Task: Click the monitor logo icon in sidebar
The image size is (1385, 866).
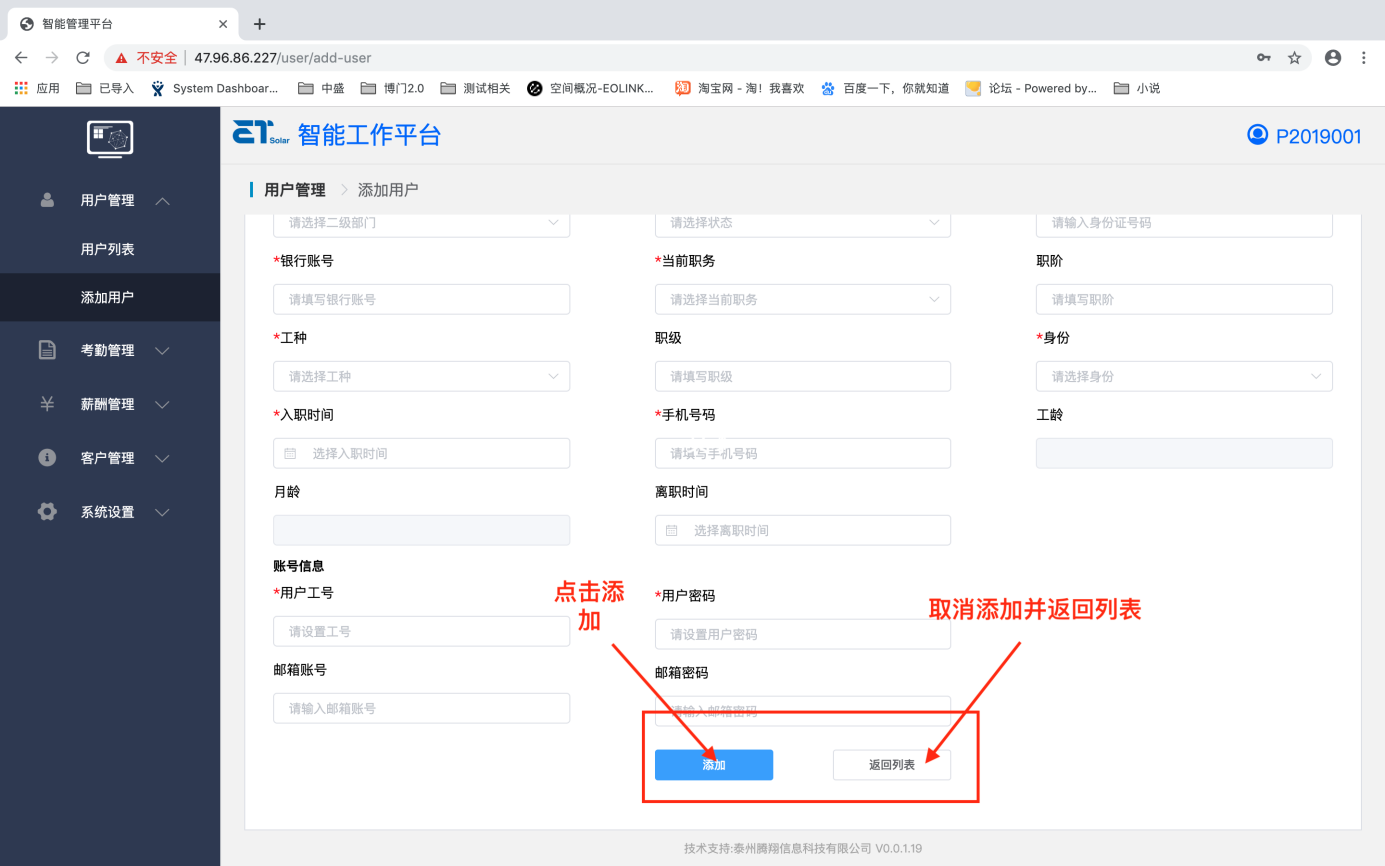Action: point(110,138)
